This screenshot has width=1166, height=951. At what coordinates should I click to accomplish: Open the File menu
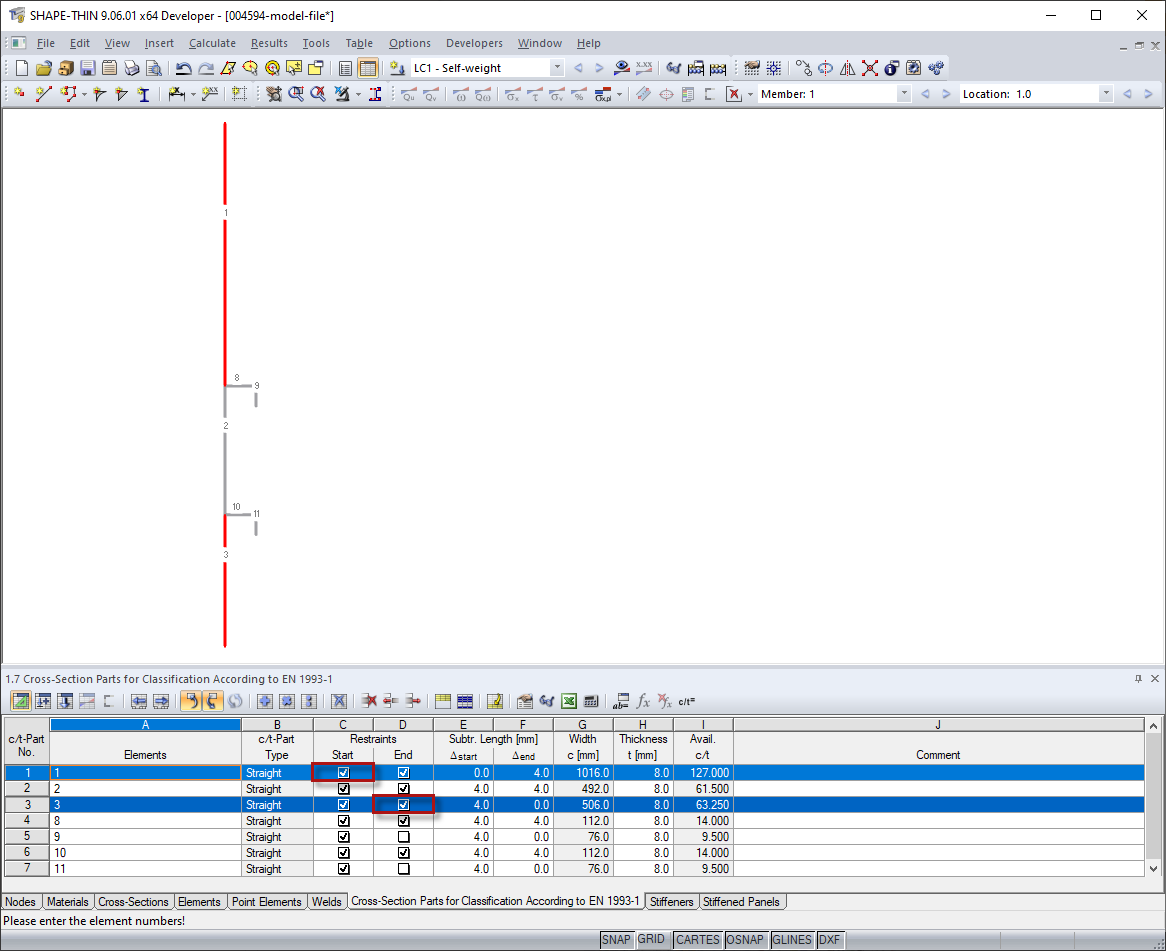click(45, 43)
